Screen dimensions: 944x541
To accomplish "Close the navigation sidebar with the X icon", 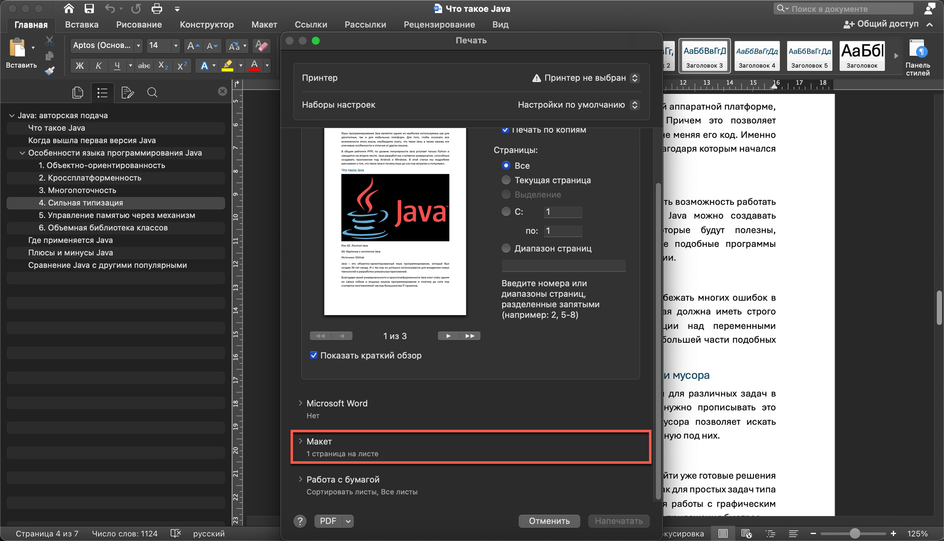I will pyautogui.click(x=222, y=91).
